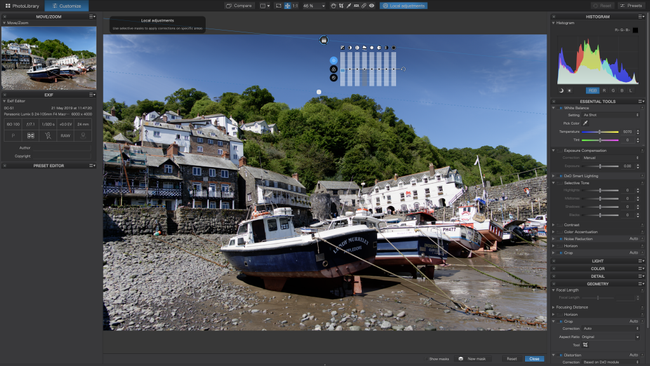Viewport: 650px width, 366px height.
Task: Collapse the Exif Editor section
Action: (4, 101)
